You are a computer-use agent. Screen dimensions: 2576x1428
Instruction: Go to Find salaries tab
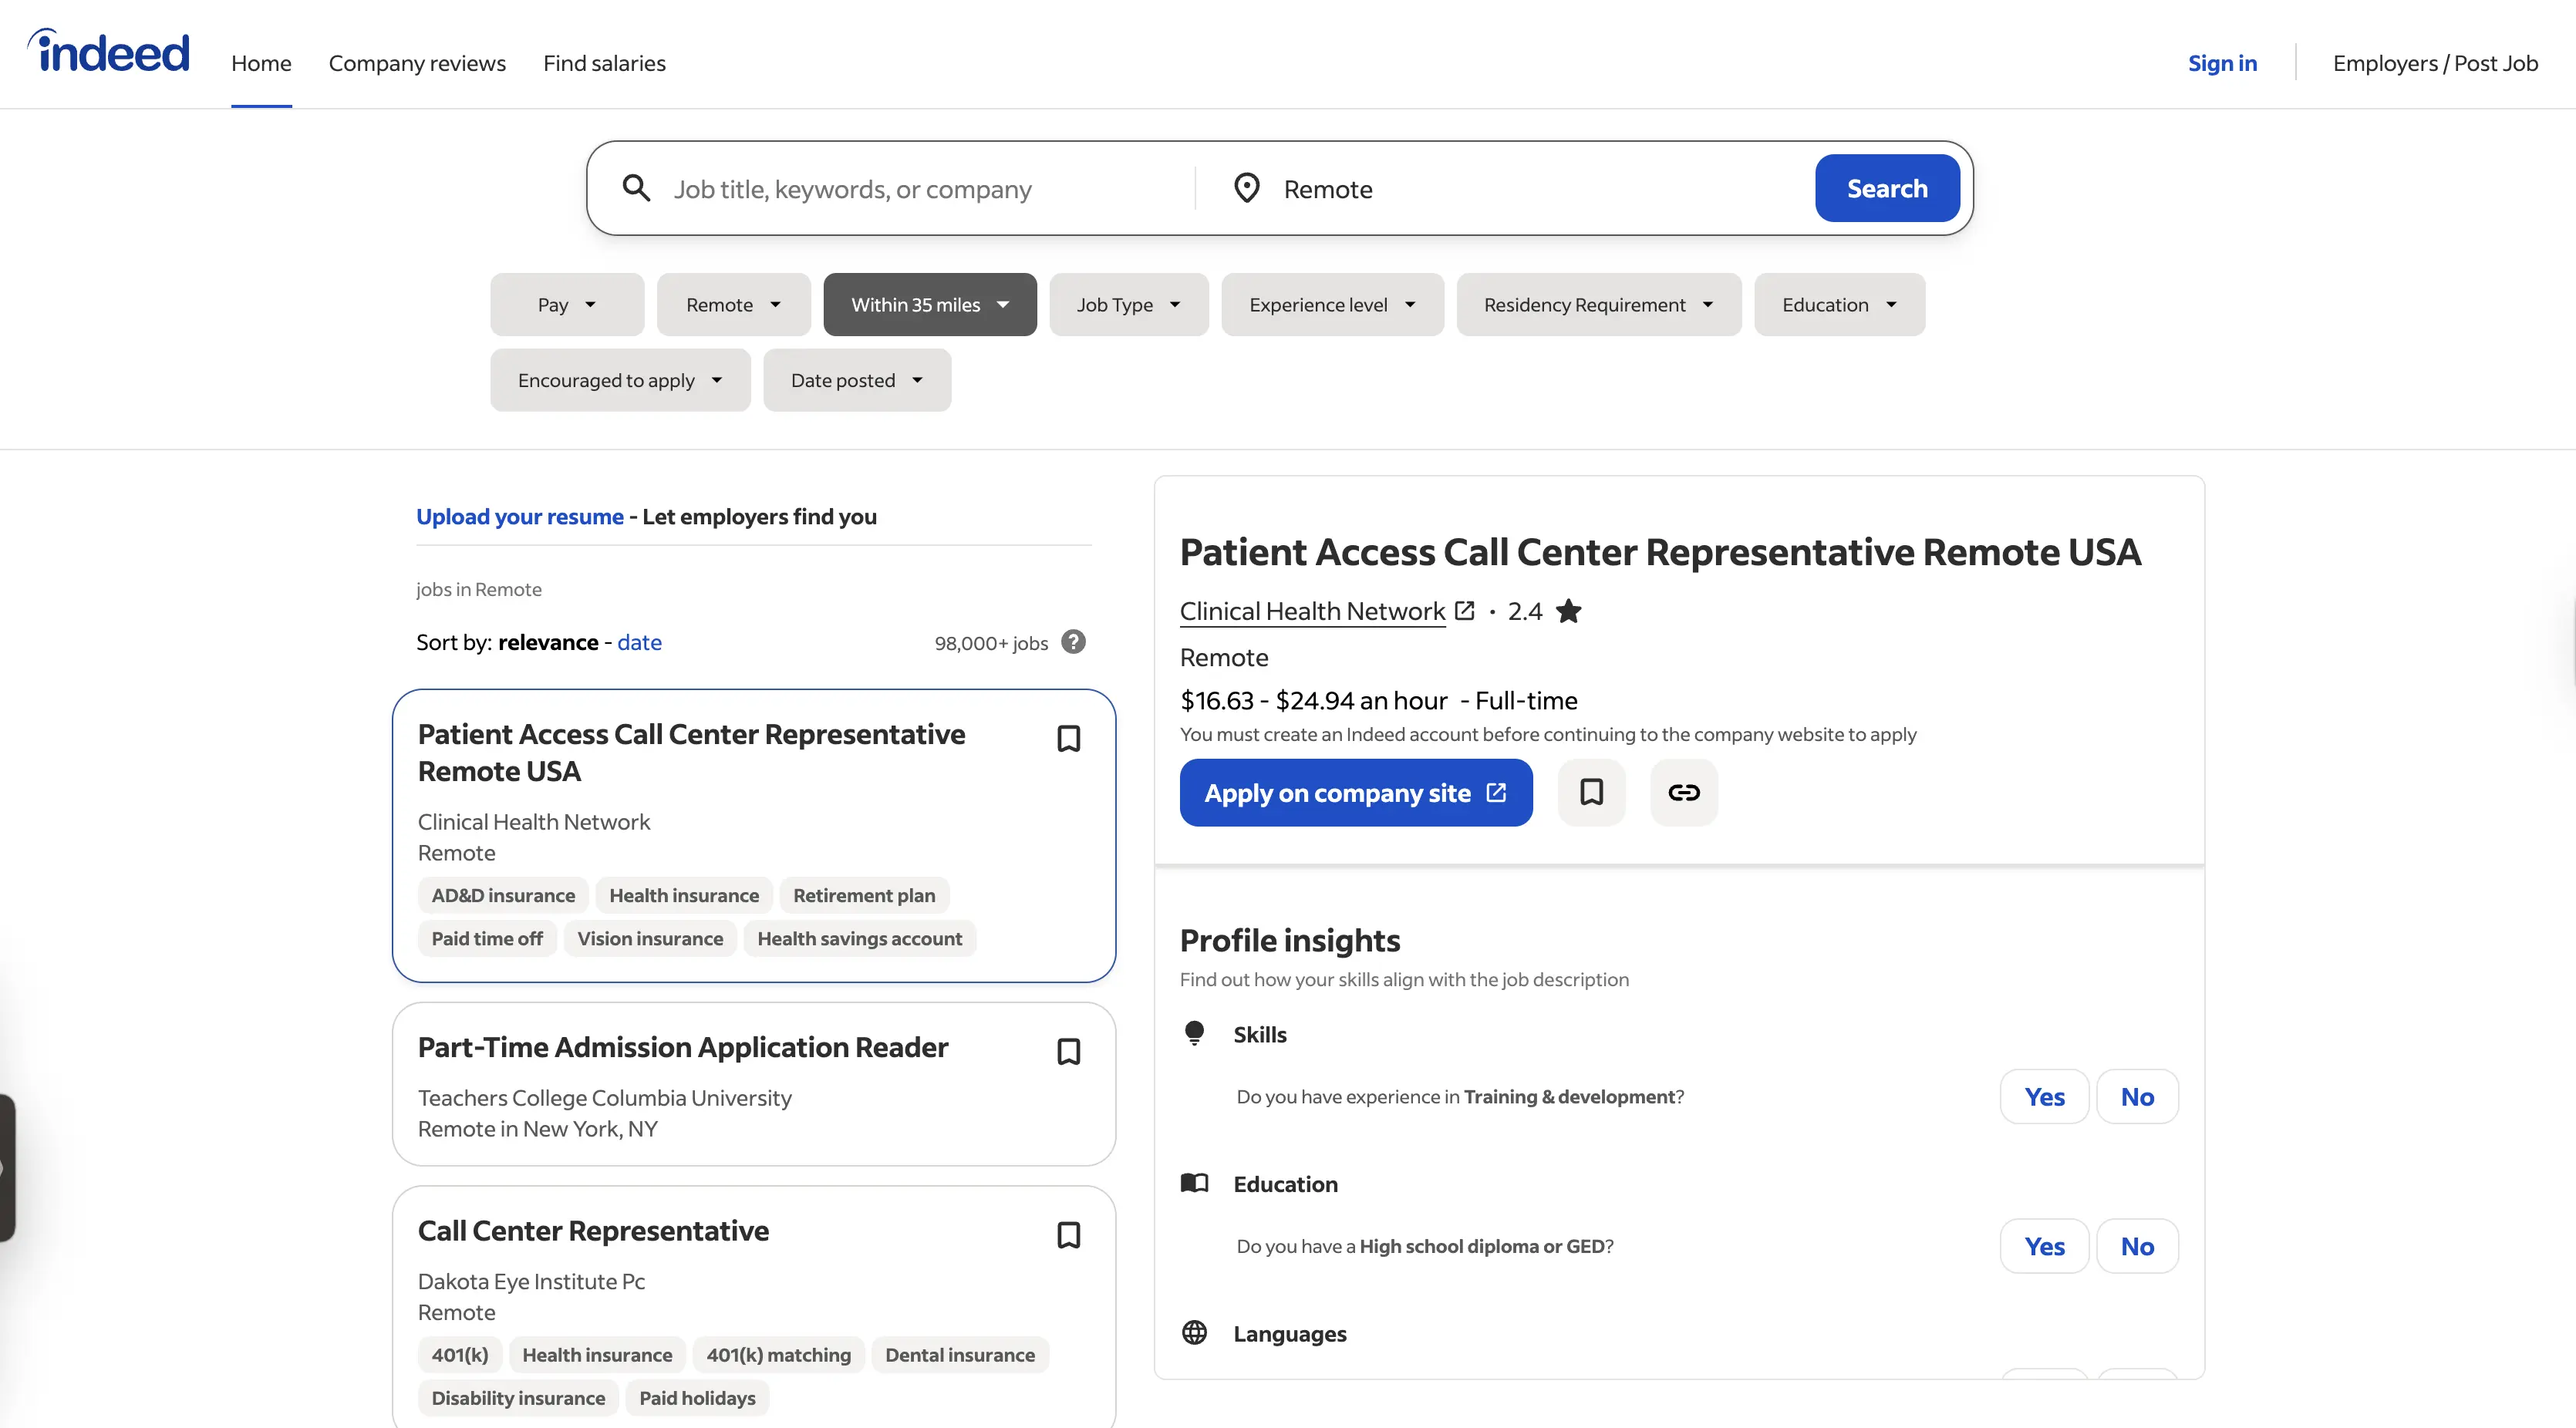pos(604,63)
